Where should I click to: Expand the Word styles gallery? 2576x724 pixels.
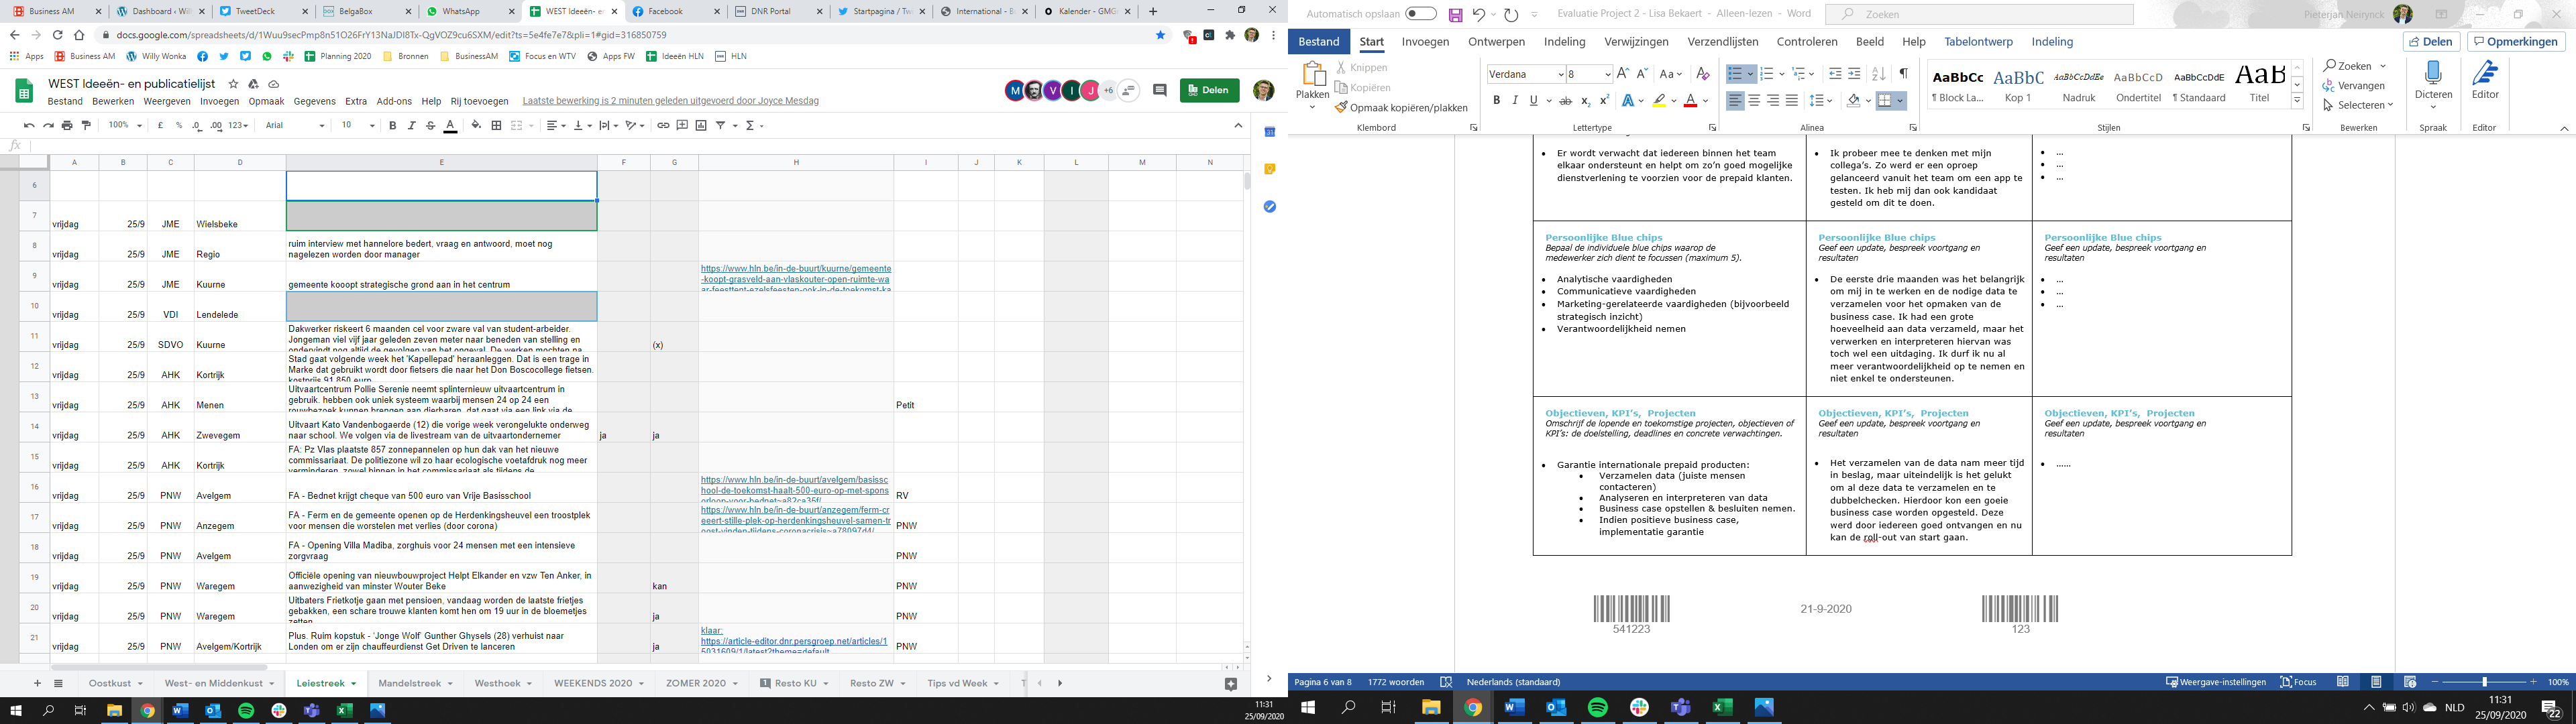pos(2297,101)
